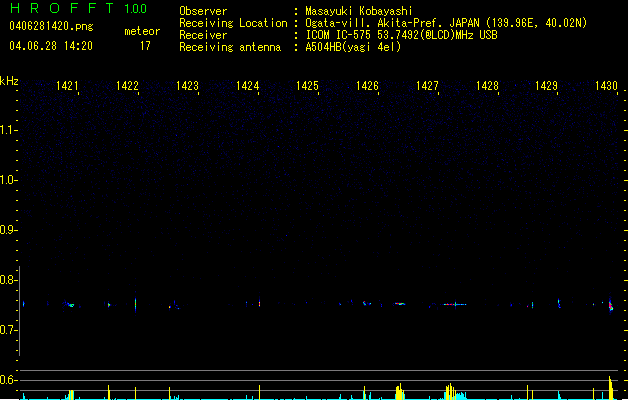Click the 0.8 kHz frequency tick label

(8, 280)
